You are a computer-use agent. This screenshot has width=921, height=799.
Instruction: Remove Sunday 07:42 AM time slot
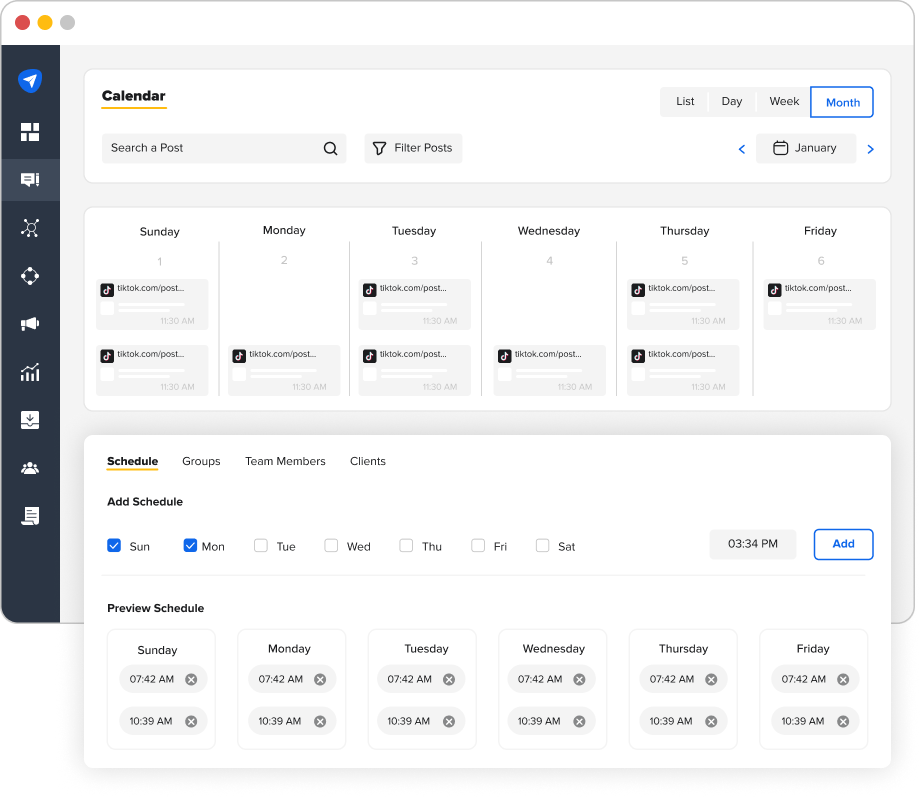[x=191, y=679]
